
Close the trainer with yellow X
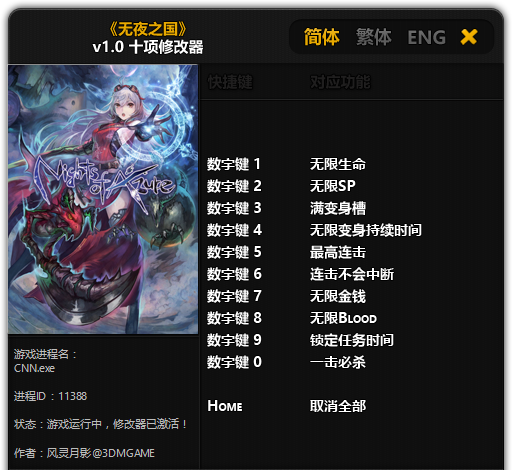[469, 37]
